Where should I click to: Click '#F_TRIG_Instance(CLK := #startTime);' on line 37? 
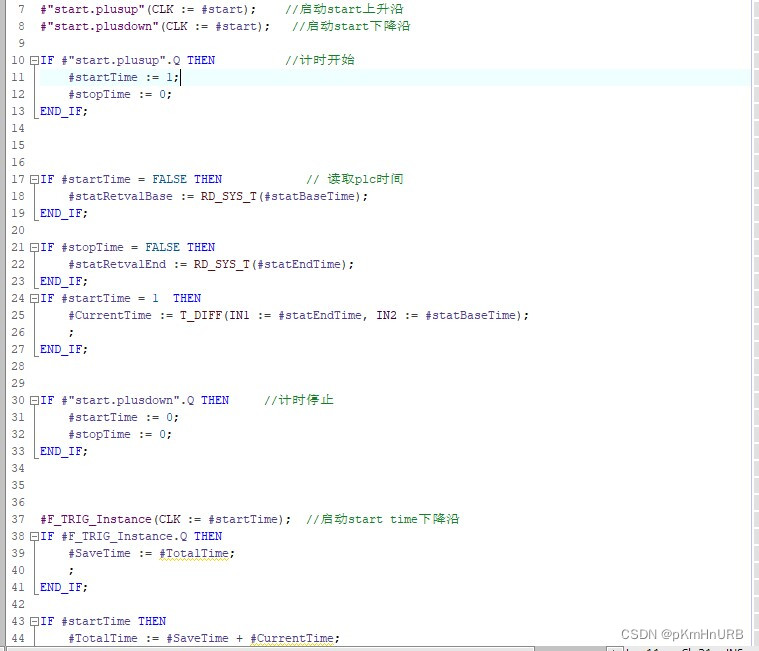click(166, 519)
